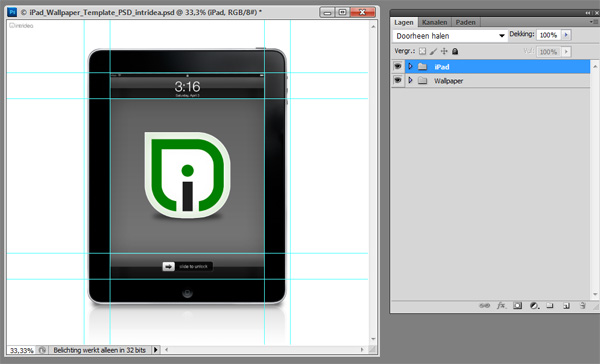This screenshot has height=364, width=600.
Task: Click the Dekking opacity value field
Action: point(548,35)
